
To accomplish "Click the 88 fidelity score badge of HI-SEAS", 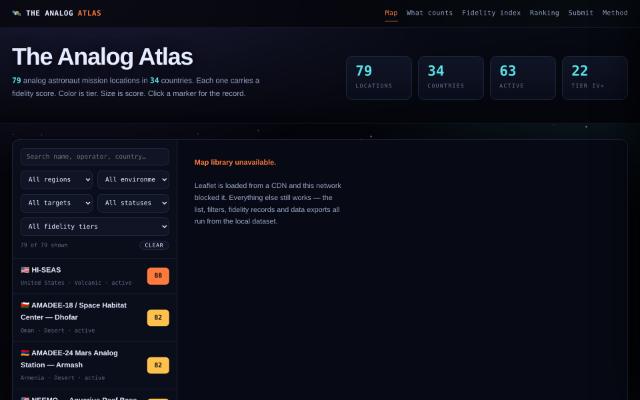I will pos(158,276).
